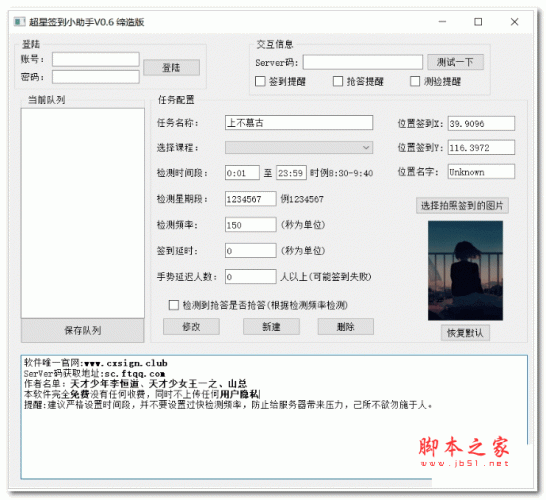Viewport: 546px width, 500px height.
Task: Enable the 测验提醒 checkbox
Action: coord(415,81)
